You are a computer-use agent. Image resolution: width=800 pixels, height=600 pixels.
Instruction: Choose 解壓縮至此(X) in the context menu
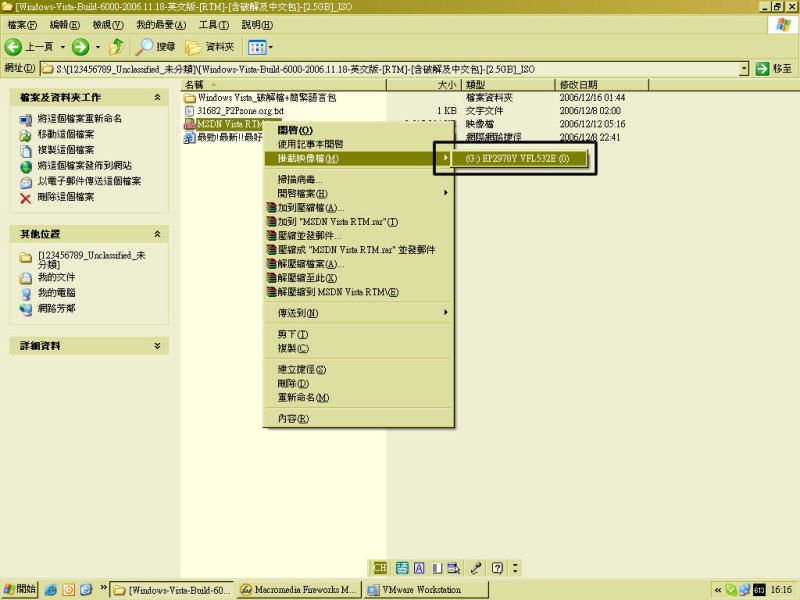pos(358,278)
